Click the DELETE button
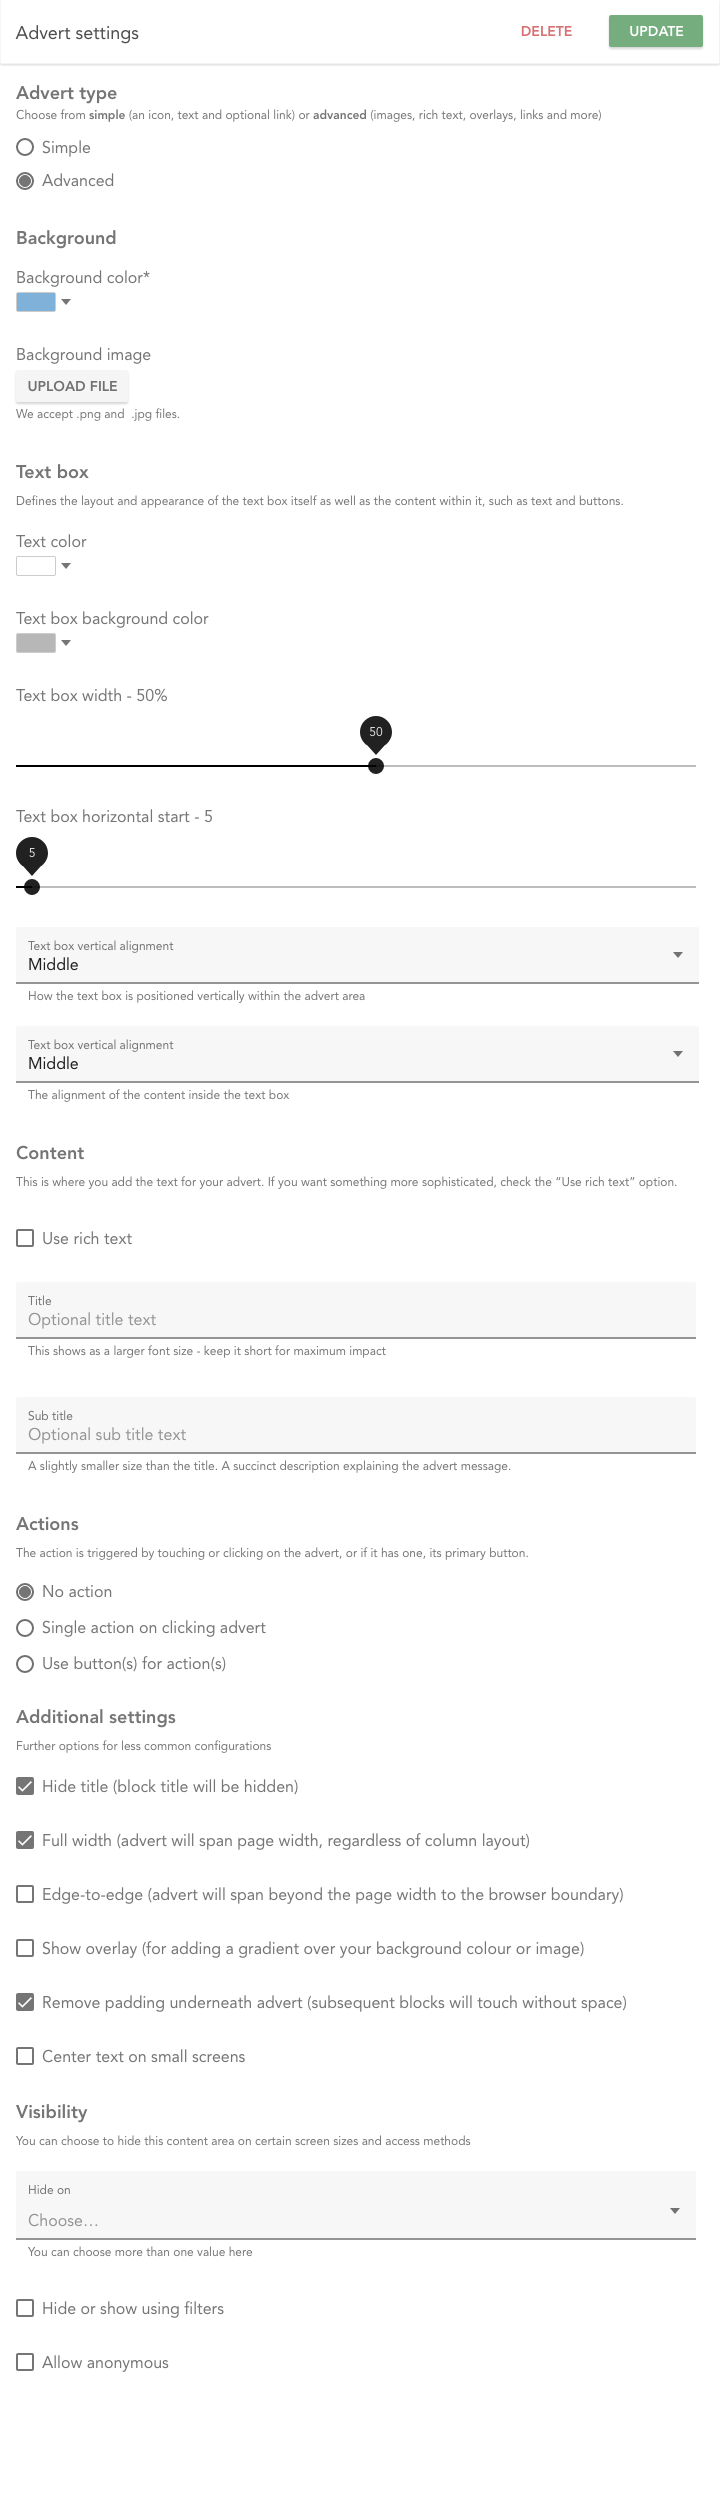Screen dimensions: 720x2503 (x=546, y=31)
